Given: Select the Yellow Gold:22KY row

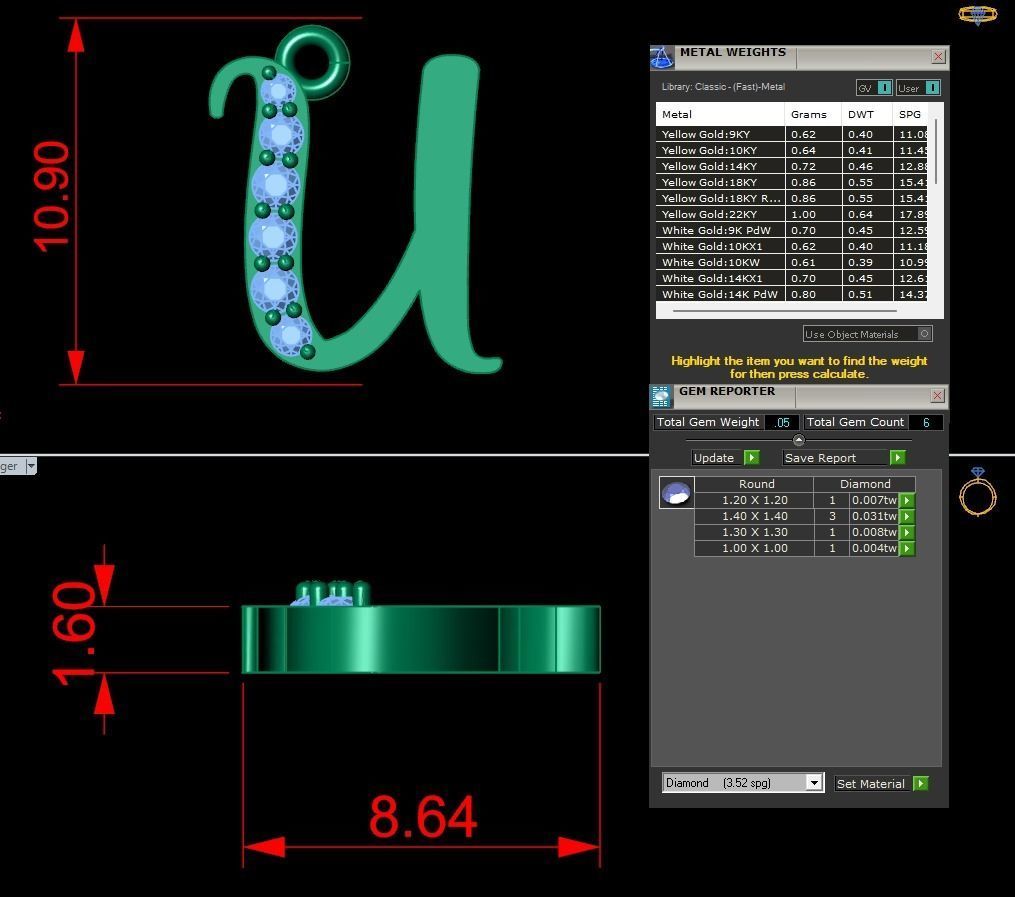Looking at the screenshot, I should click(x=791, y=214).
